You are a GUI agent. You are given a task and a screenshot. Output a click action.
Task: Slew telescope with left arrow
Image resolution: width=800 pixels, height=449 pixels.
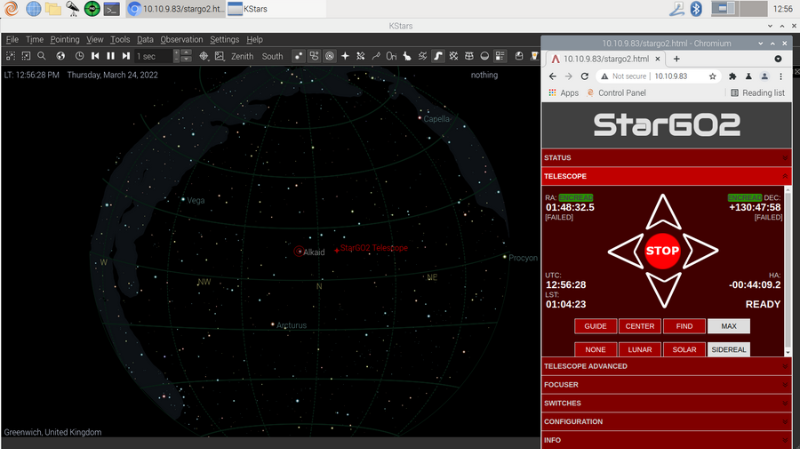[x=627, y=251]
